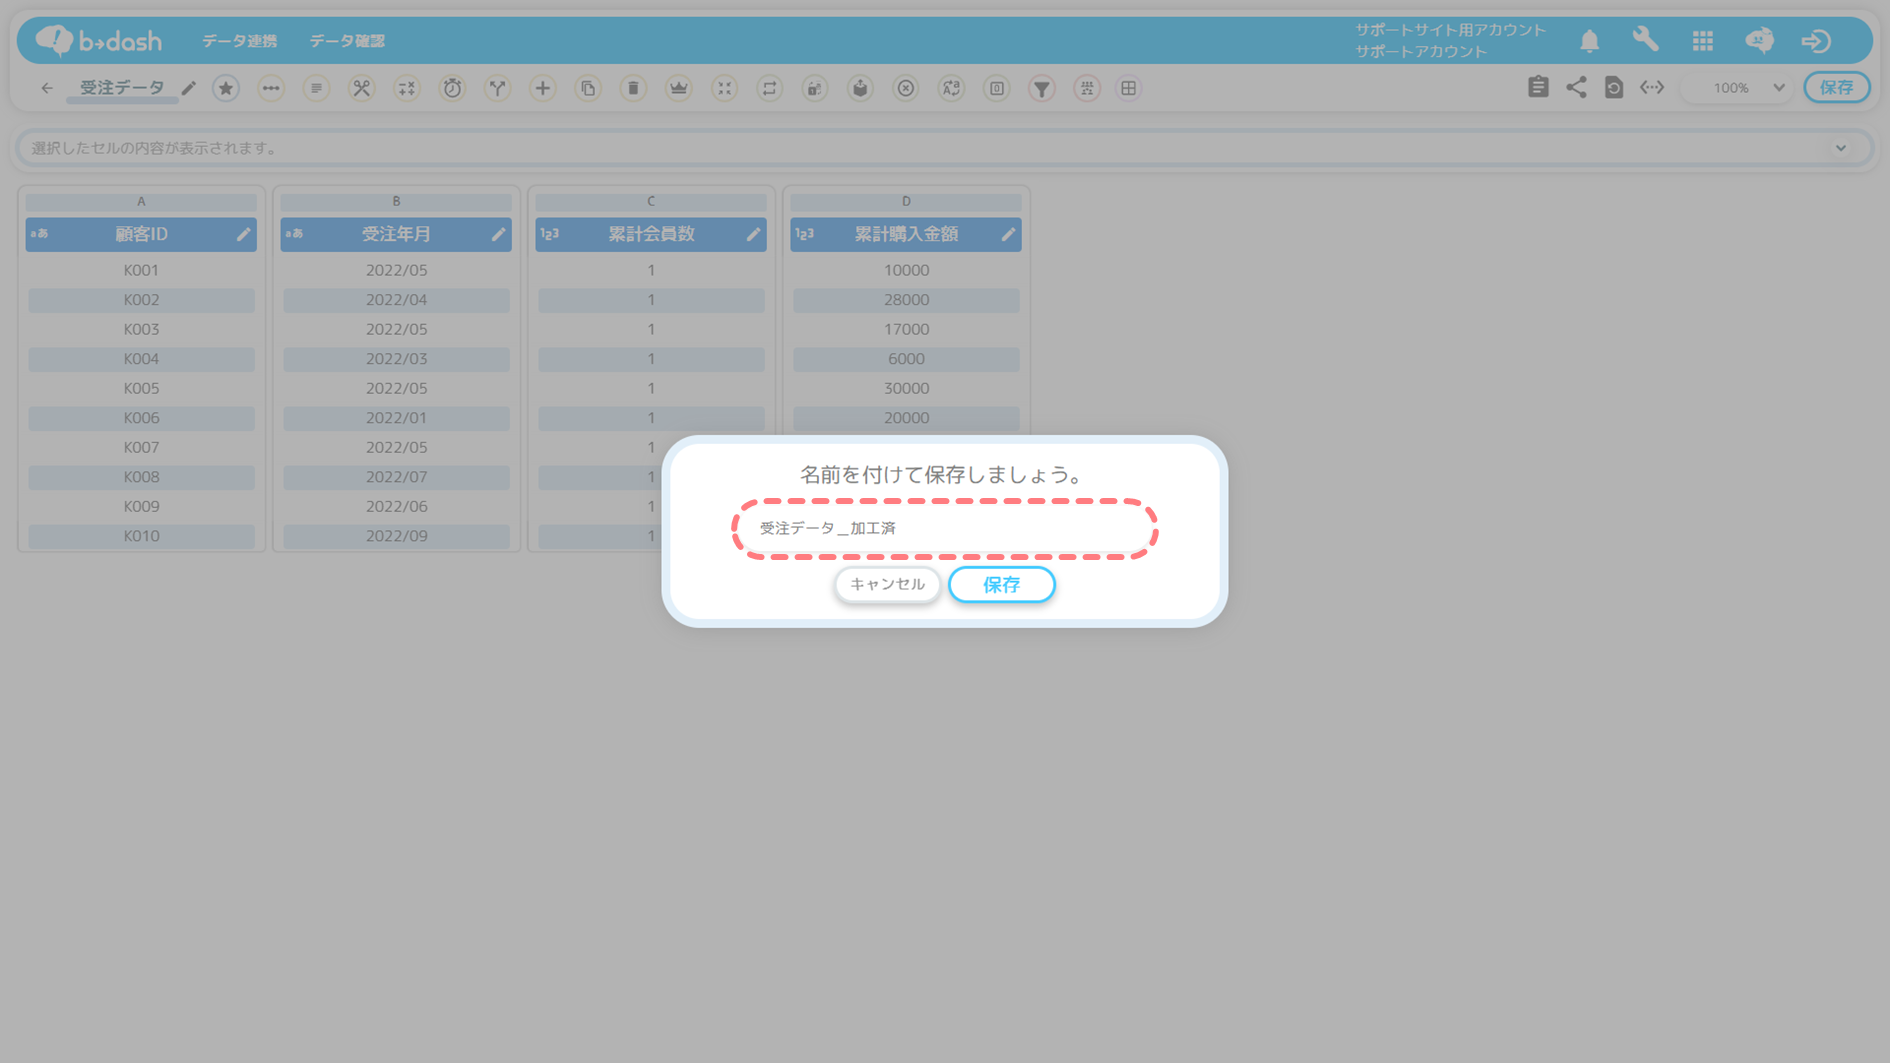Click the plus add toolbar icon
The image size is (1890, 1063).
[542, 88]
